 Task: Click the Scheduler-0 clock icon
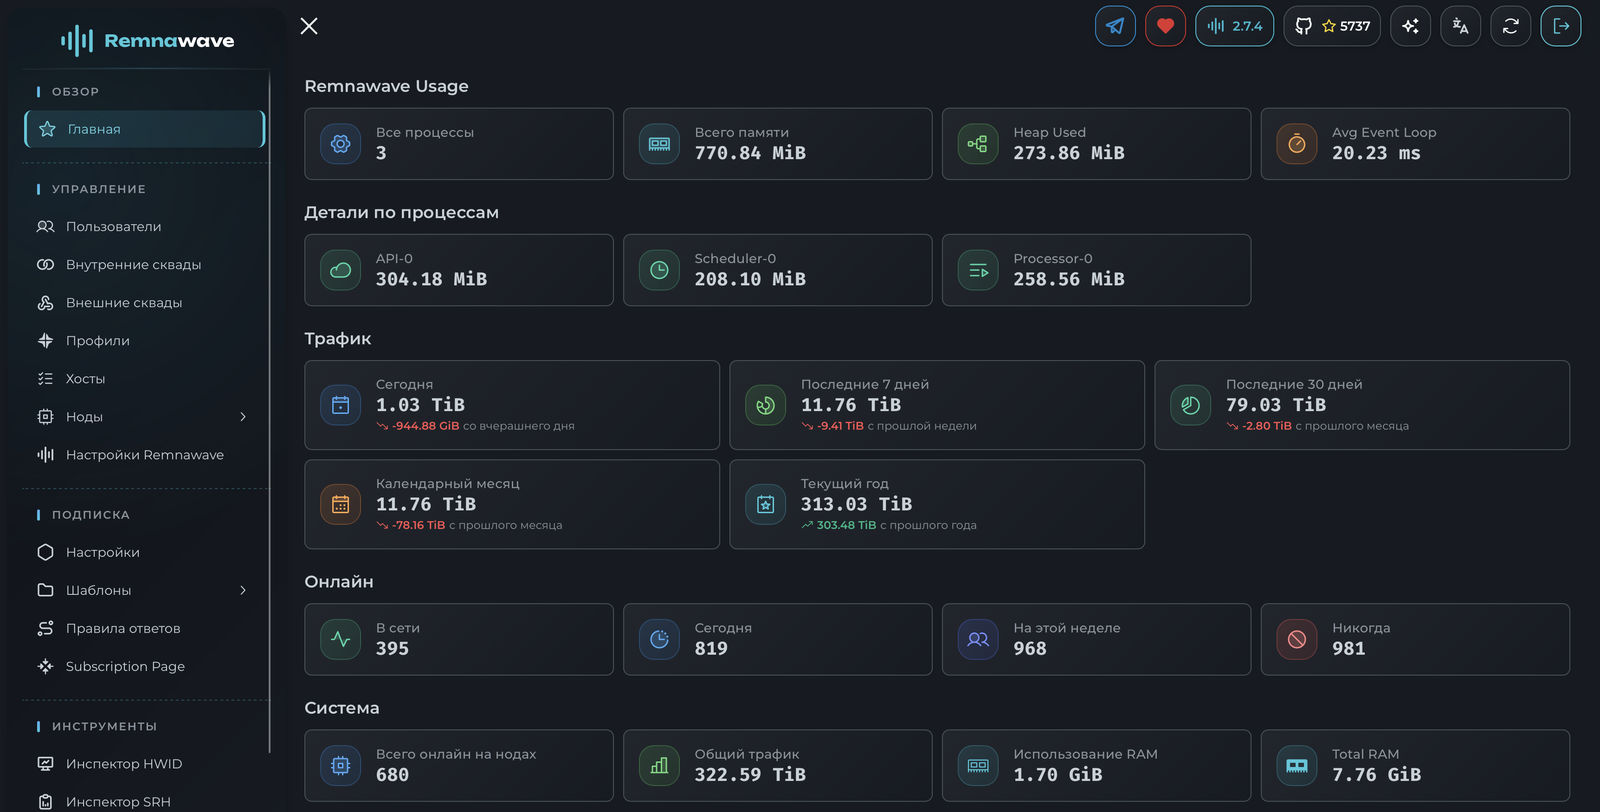pos(659,270)
